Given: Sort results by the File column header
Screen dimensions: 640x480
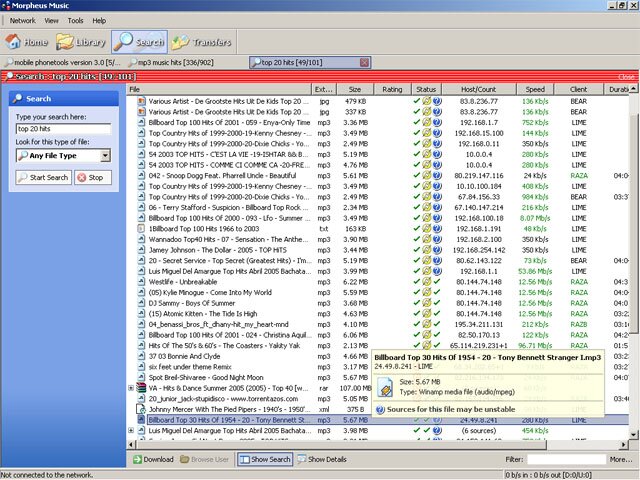Looking at the screenshot, I should 219,89.
